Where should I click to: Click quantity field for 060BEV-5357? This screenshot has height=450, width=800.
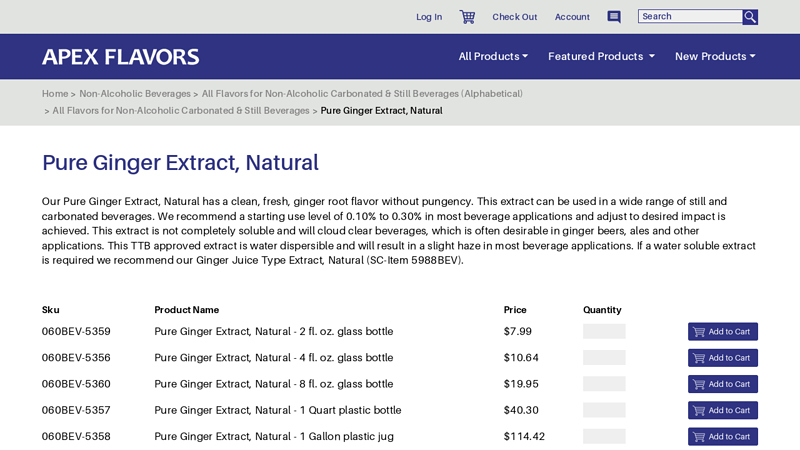604,410
